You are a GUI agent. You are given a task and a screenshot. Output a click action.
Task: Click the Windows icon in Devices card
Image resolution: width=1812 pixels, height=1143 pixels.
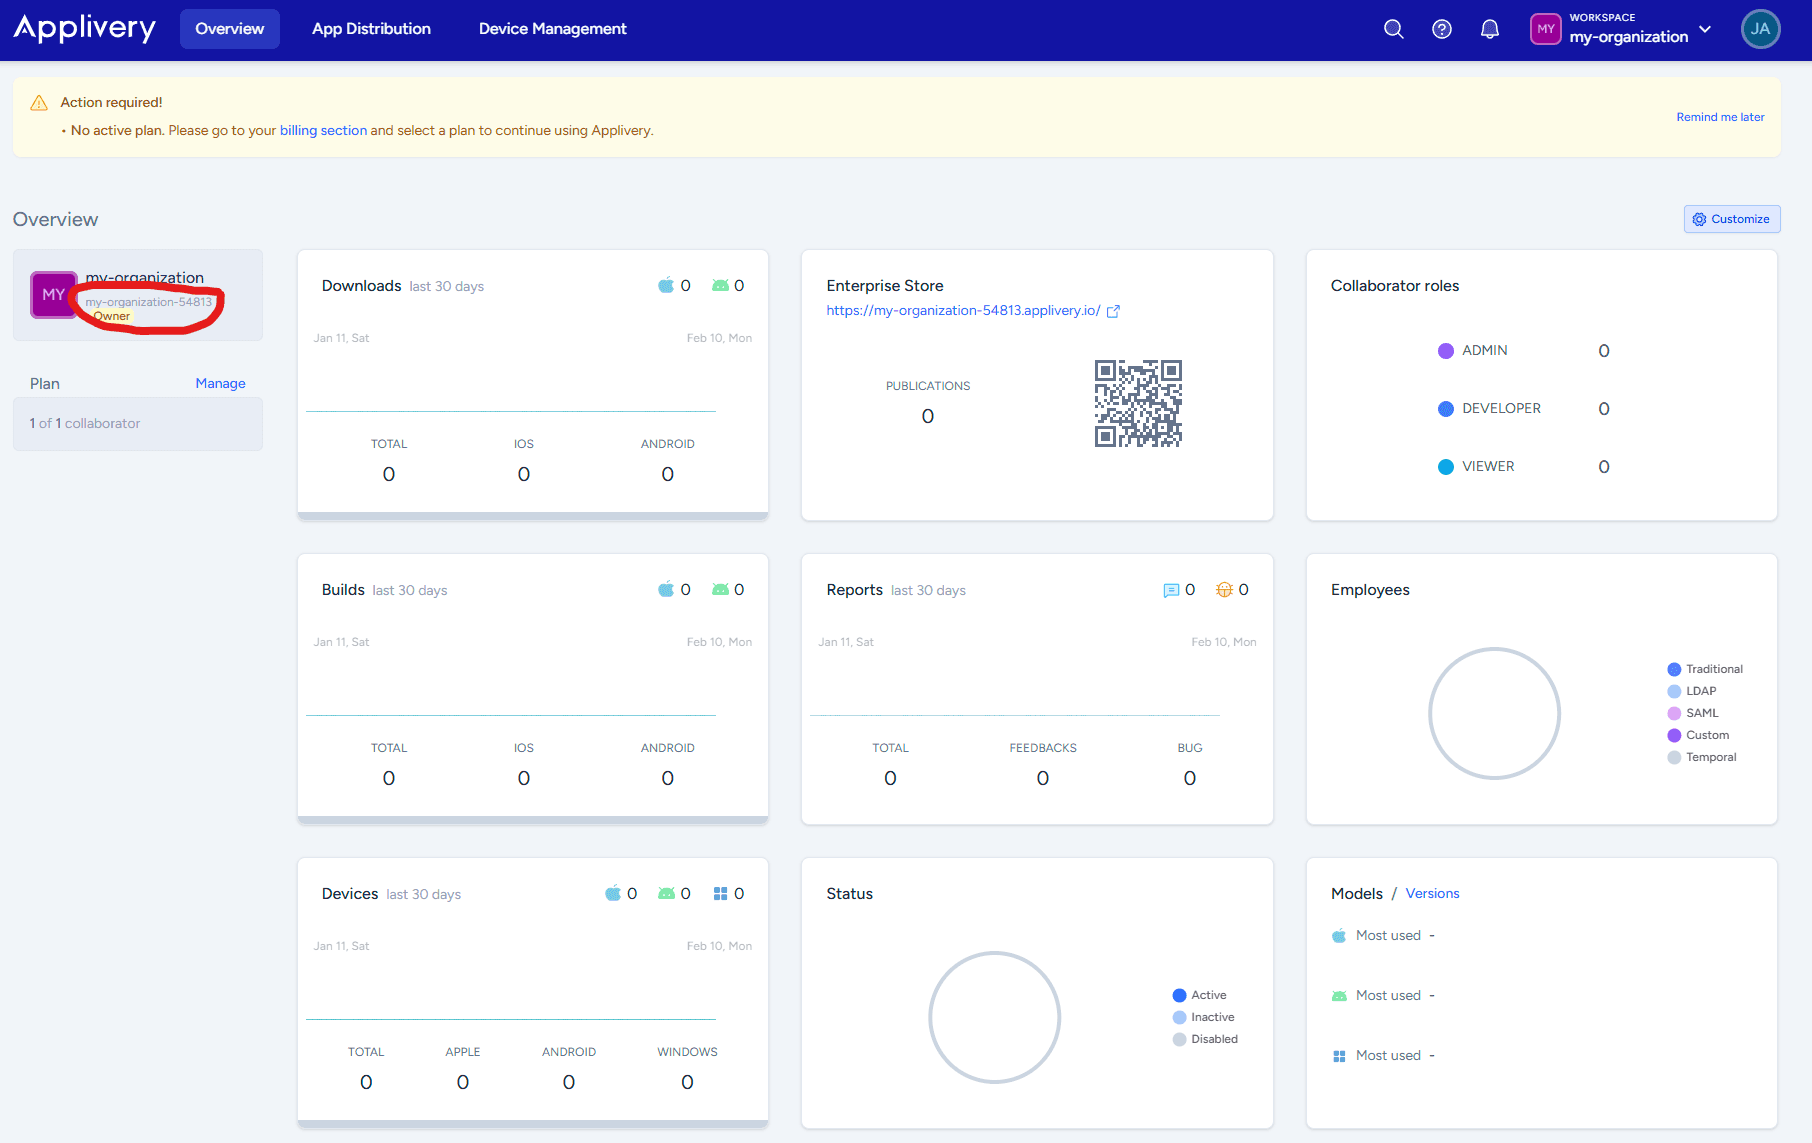[x=720, y=894]
